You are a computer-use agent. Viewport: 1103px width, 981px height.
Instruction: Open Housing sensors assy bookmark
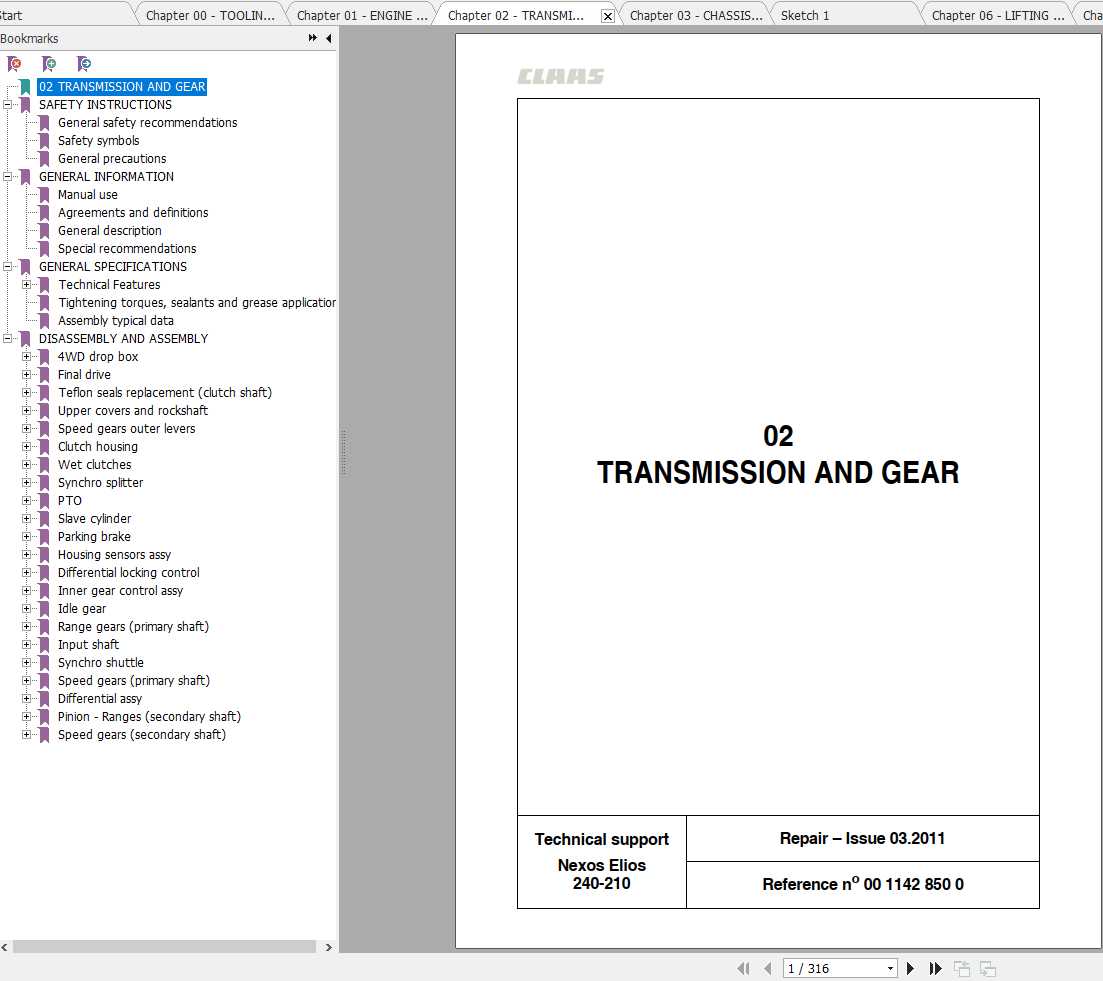[x=114, y=555]
